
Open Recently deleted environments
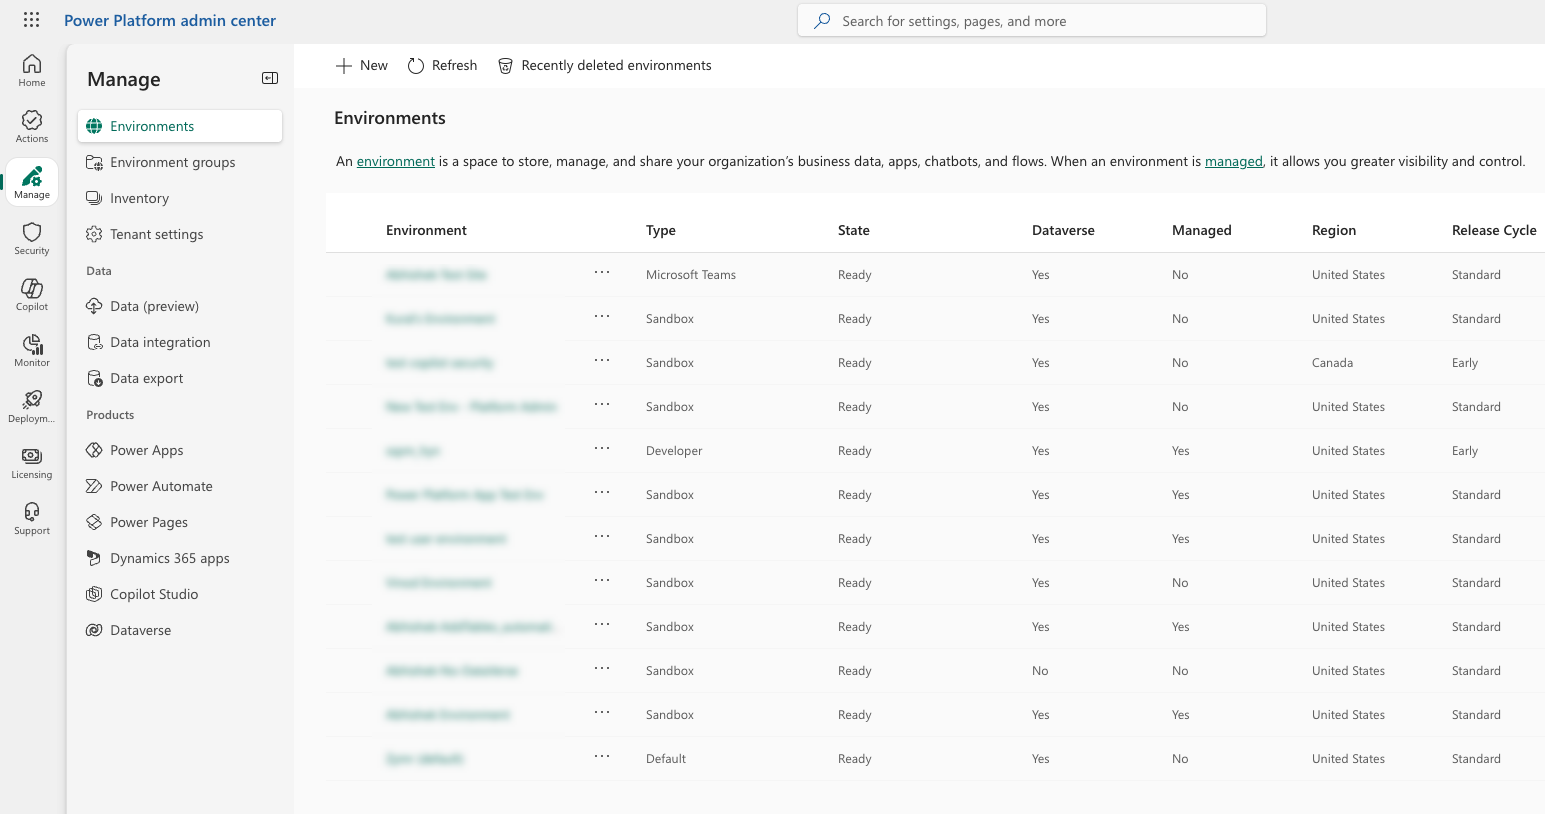pos(605,66)
